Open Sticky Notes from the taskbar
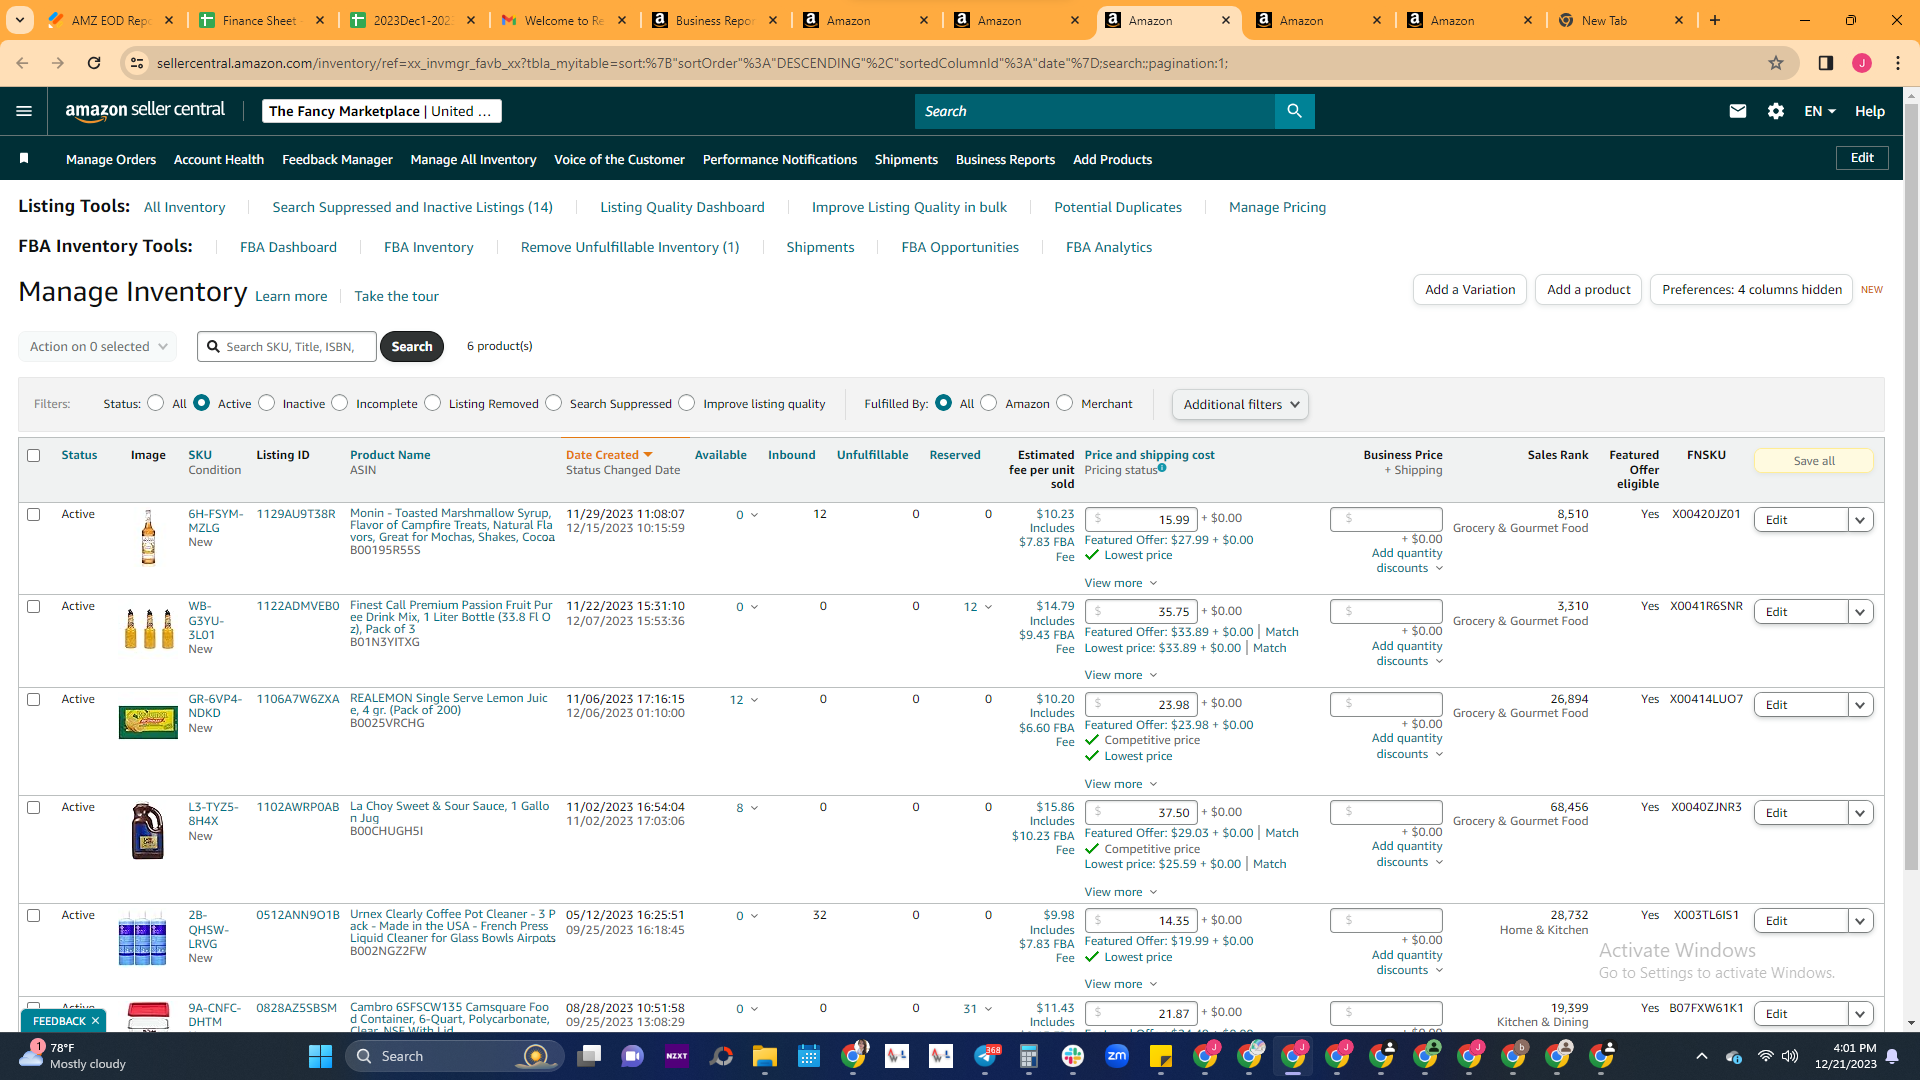1920x1080 pixels. coord(1161,1056)
